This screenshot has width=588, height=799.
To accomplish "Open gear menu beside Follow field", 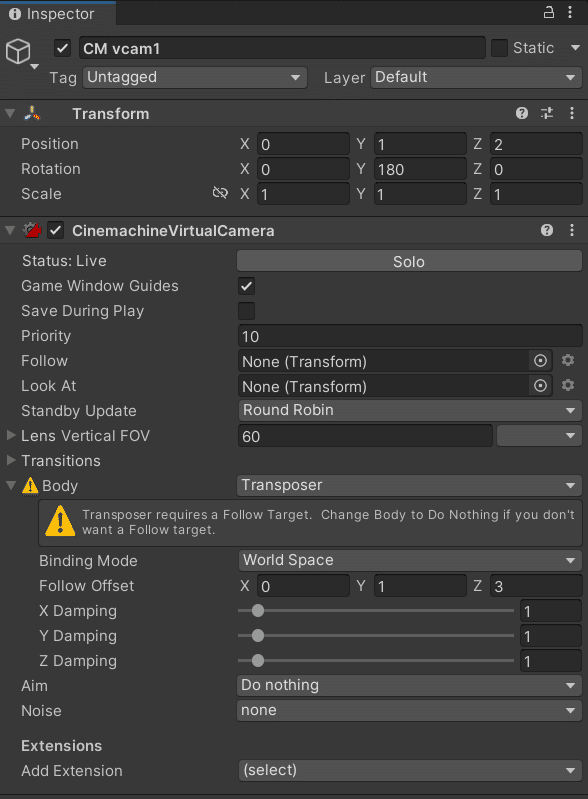I will 568,361.
